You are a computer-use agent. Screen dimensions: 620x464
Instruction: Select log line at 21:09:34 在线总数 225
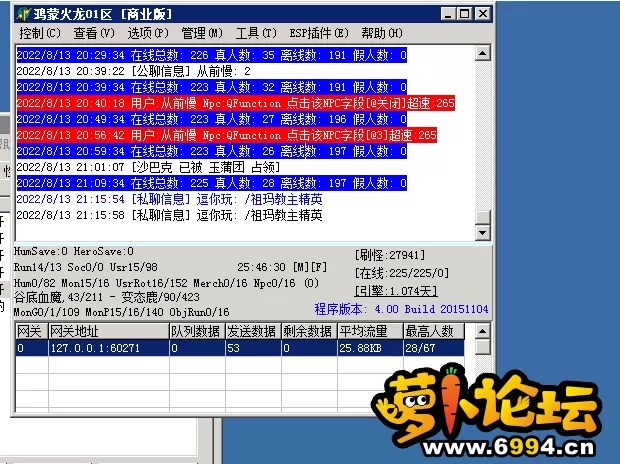212,183
